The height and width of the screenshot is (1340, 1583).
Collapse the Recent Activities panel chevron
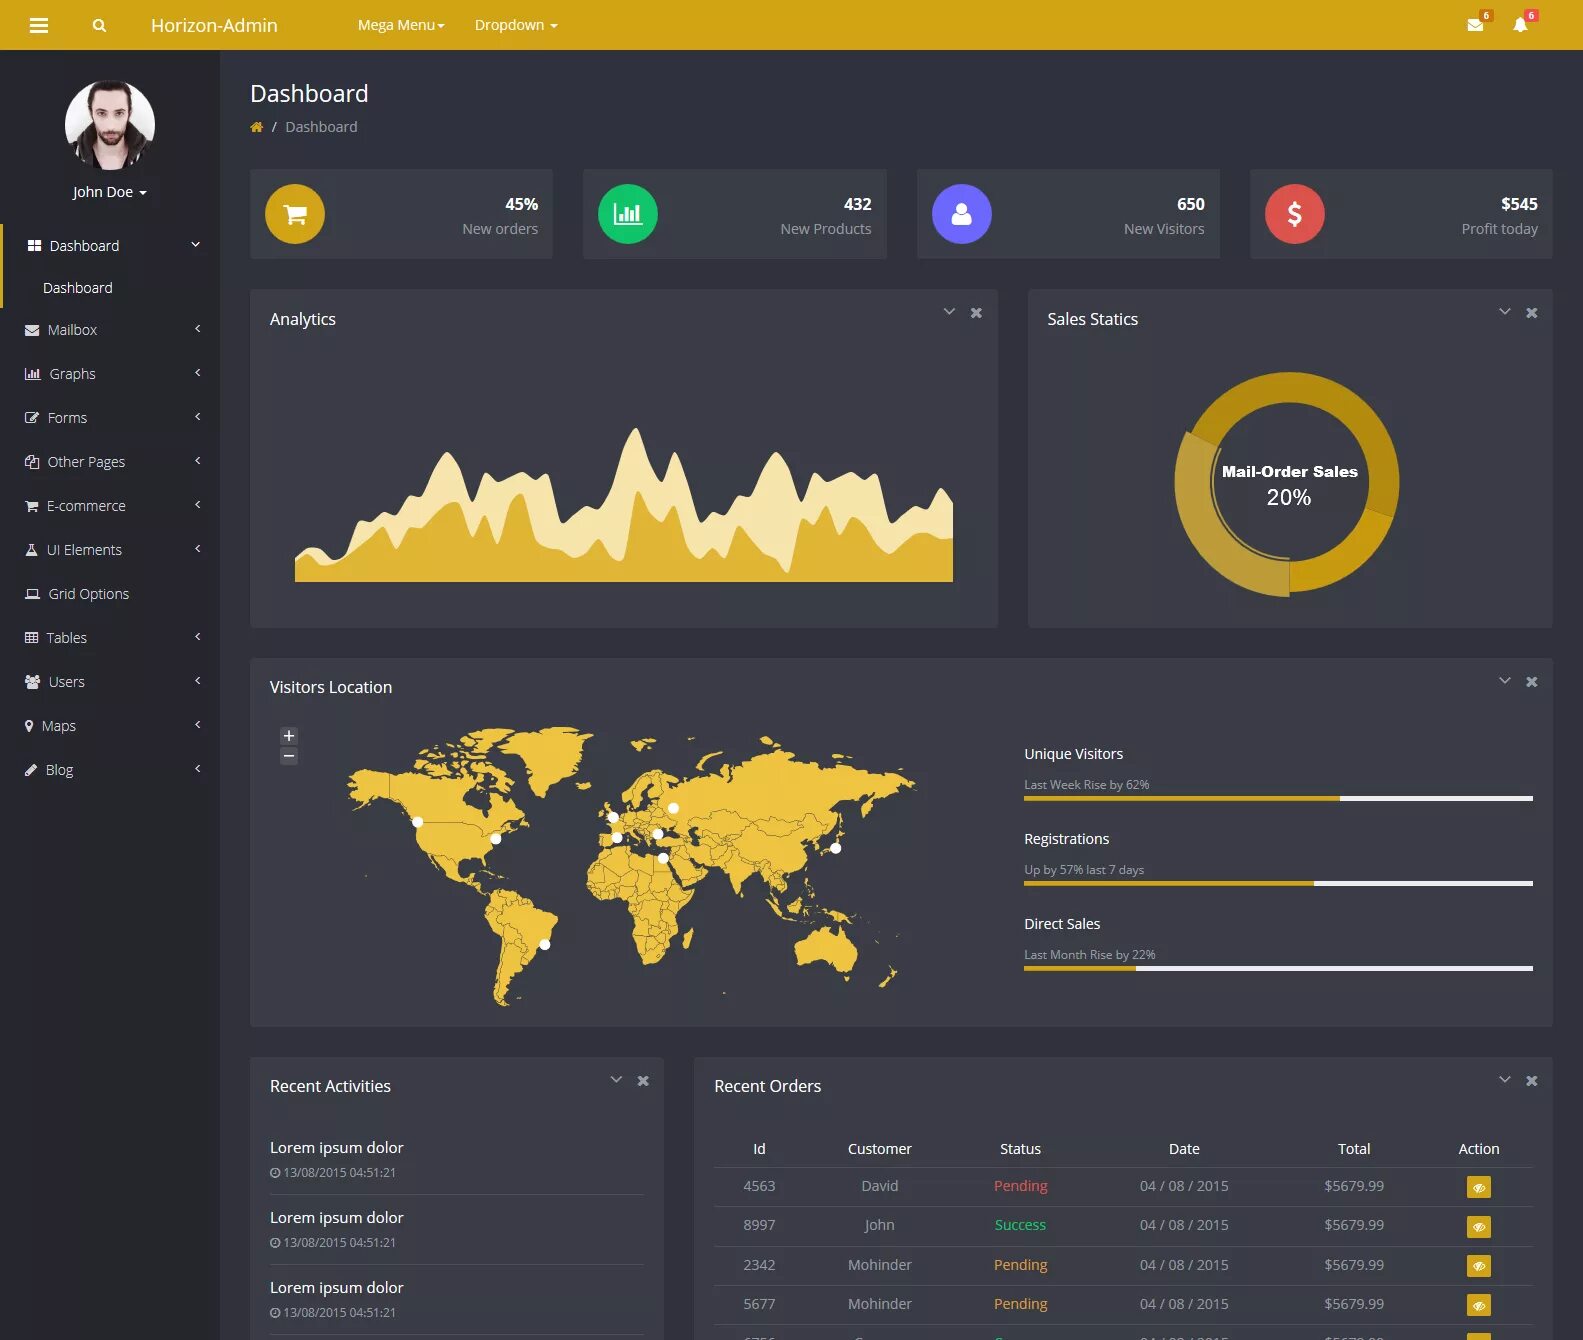[616, 1080]
